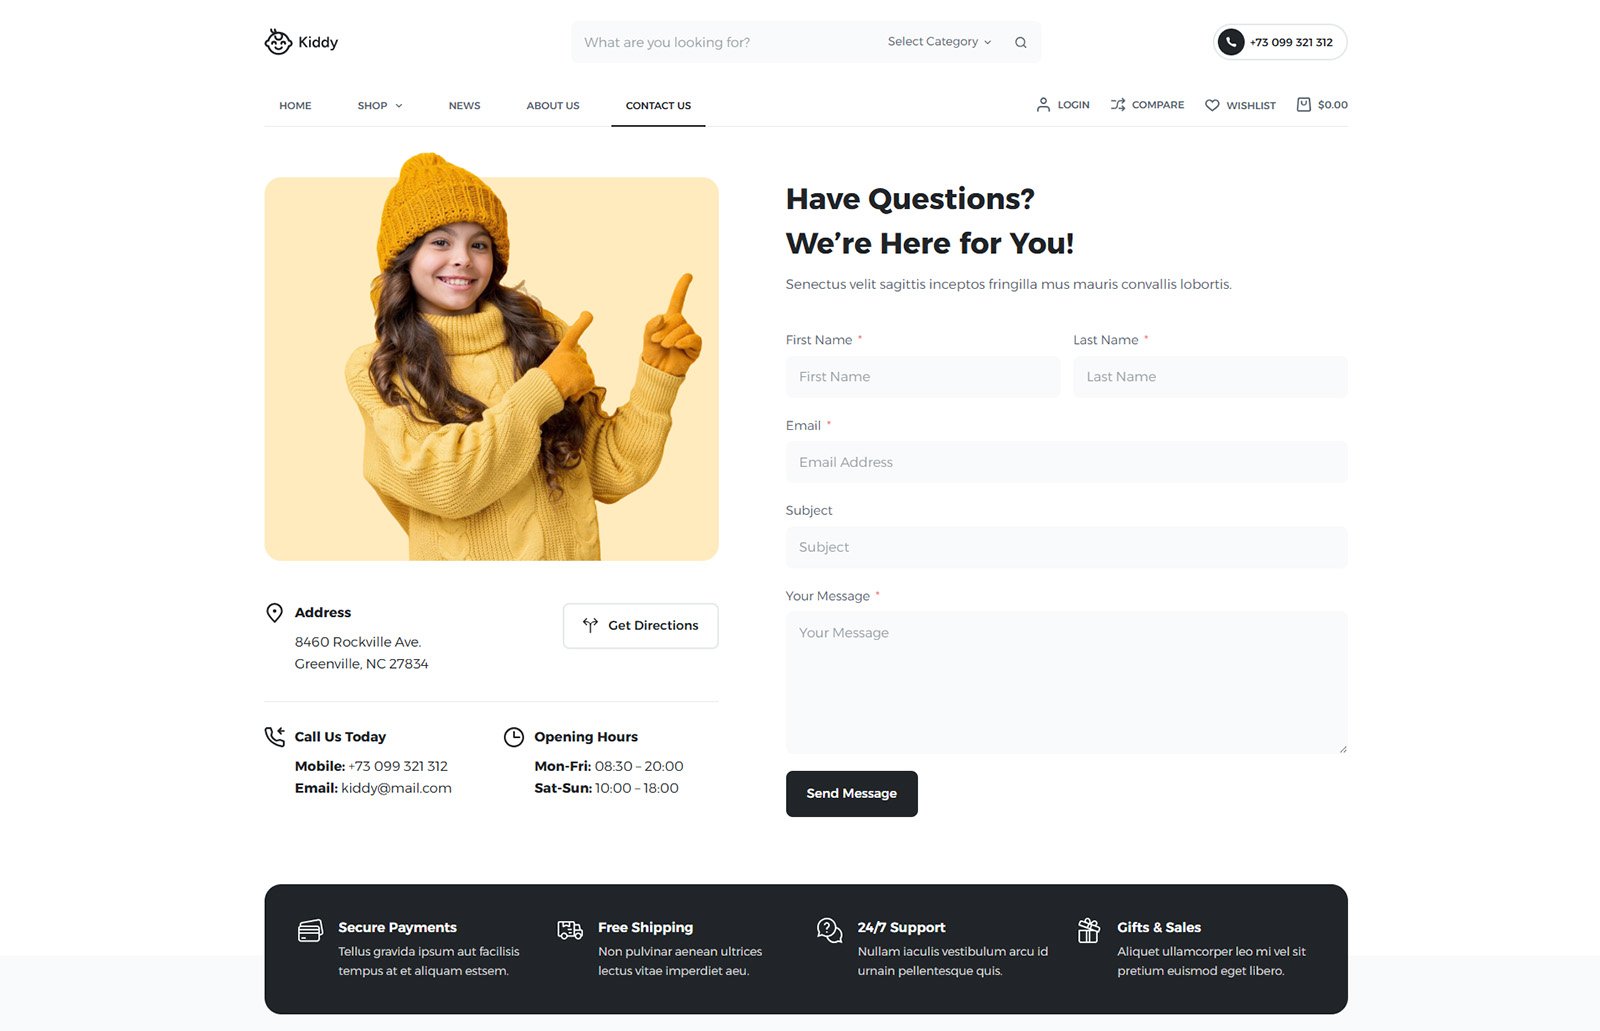
Task: Open the shopping cart icon
Action: (1303, 105)
